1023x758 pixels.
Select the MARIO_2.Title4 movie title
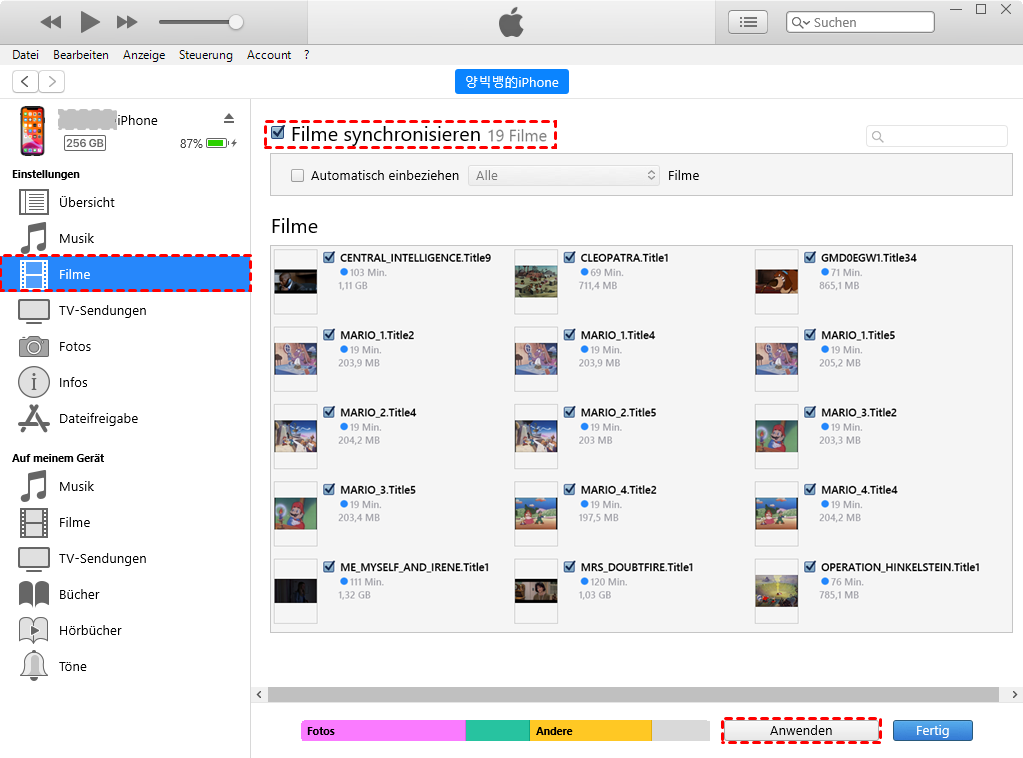pyautogui.click(x=378, y=412)
